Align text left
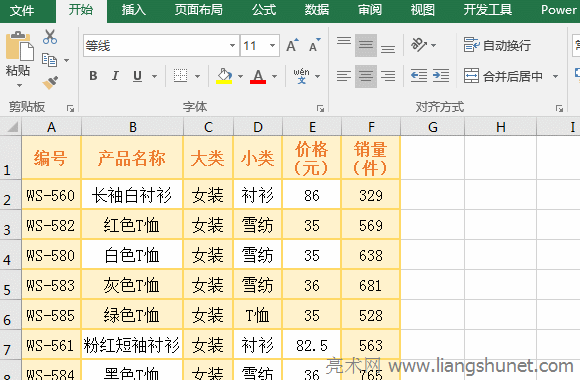Image resolution: width=580 pixels, height=380 pixels. [x=344, y=76]
